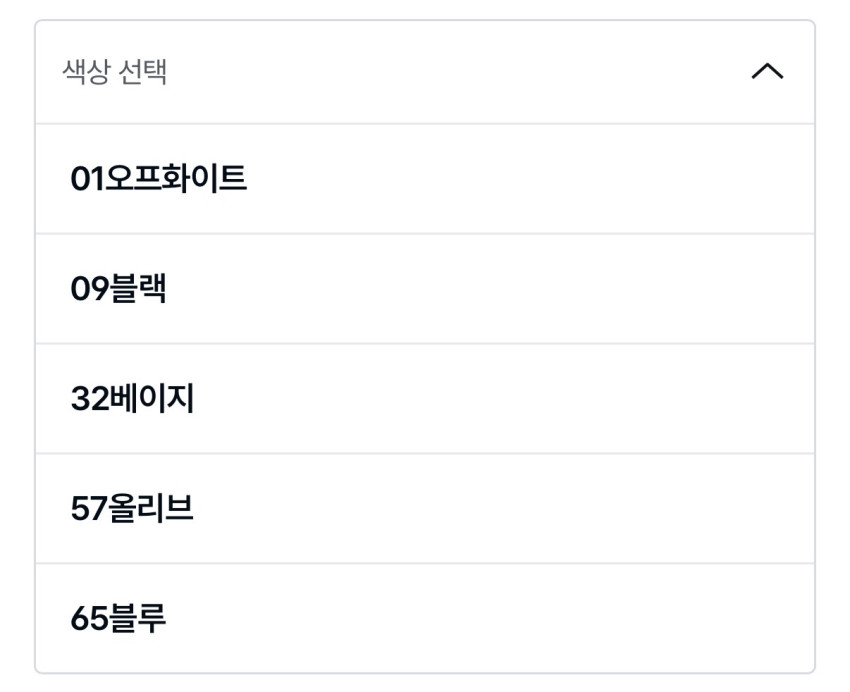850x692 pixels.
Task: Click the last item, 65블루
Action: 119,619
